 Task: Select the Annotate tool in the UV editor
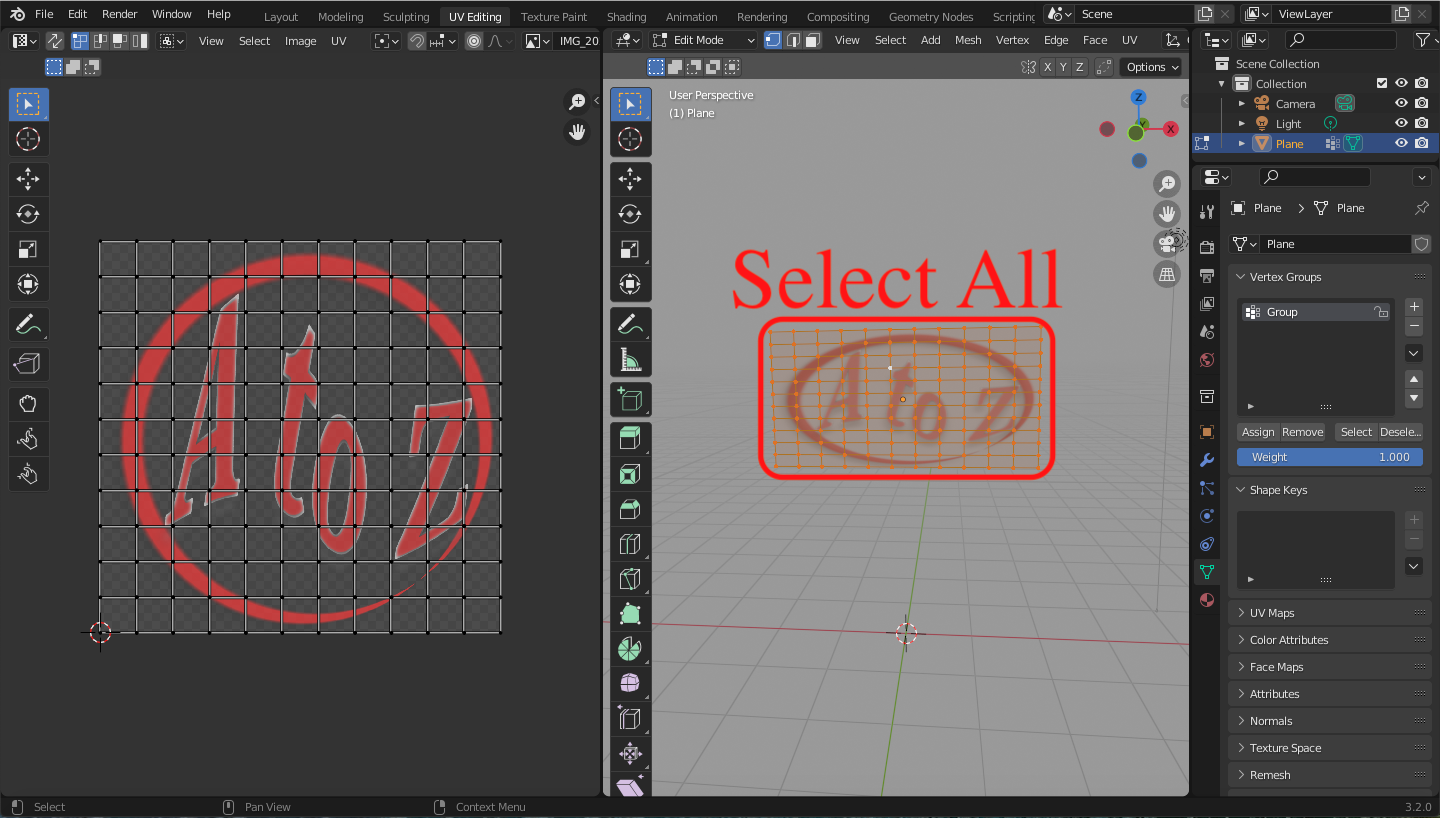[x=28, y=325]
